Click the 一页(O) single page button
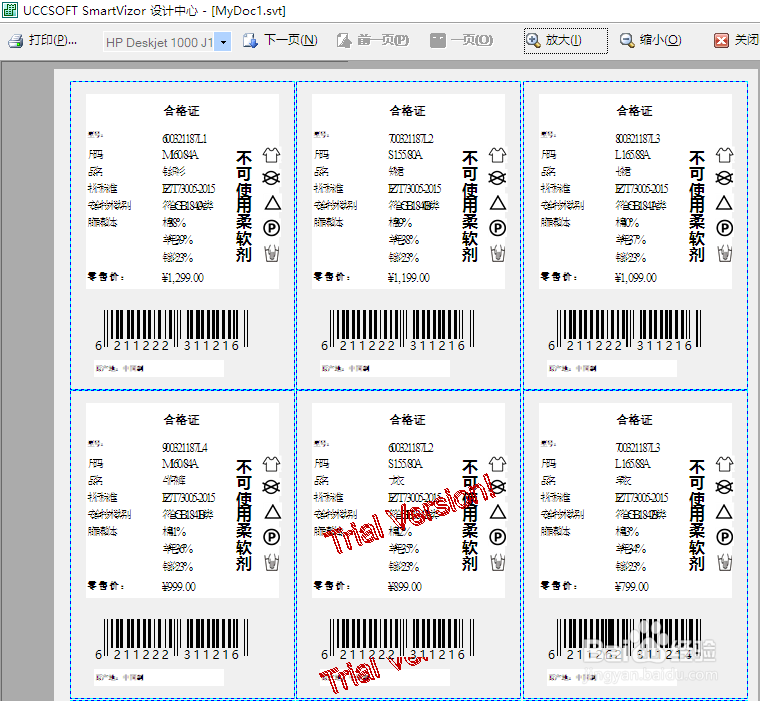 point(461,41)
